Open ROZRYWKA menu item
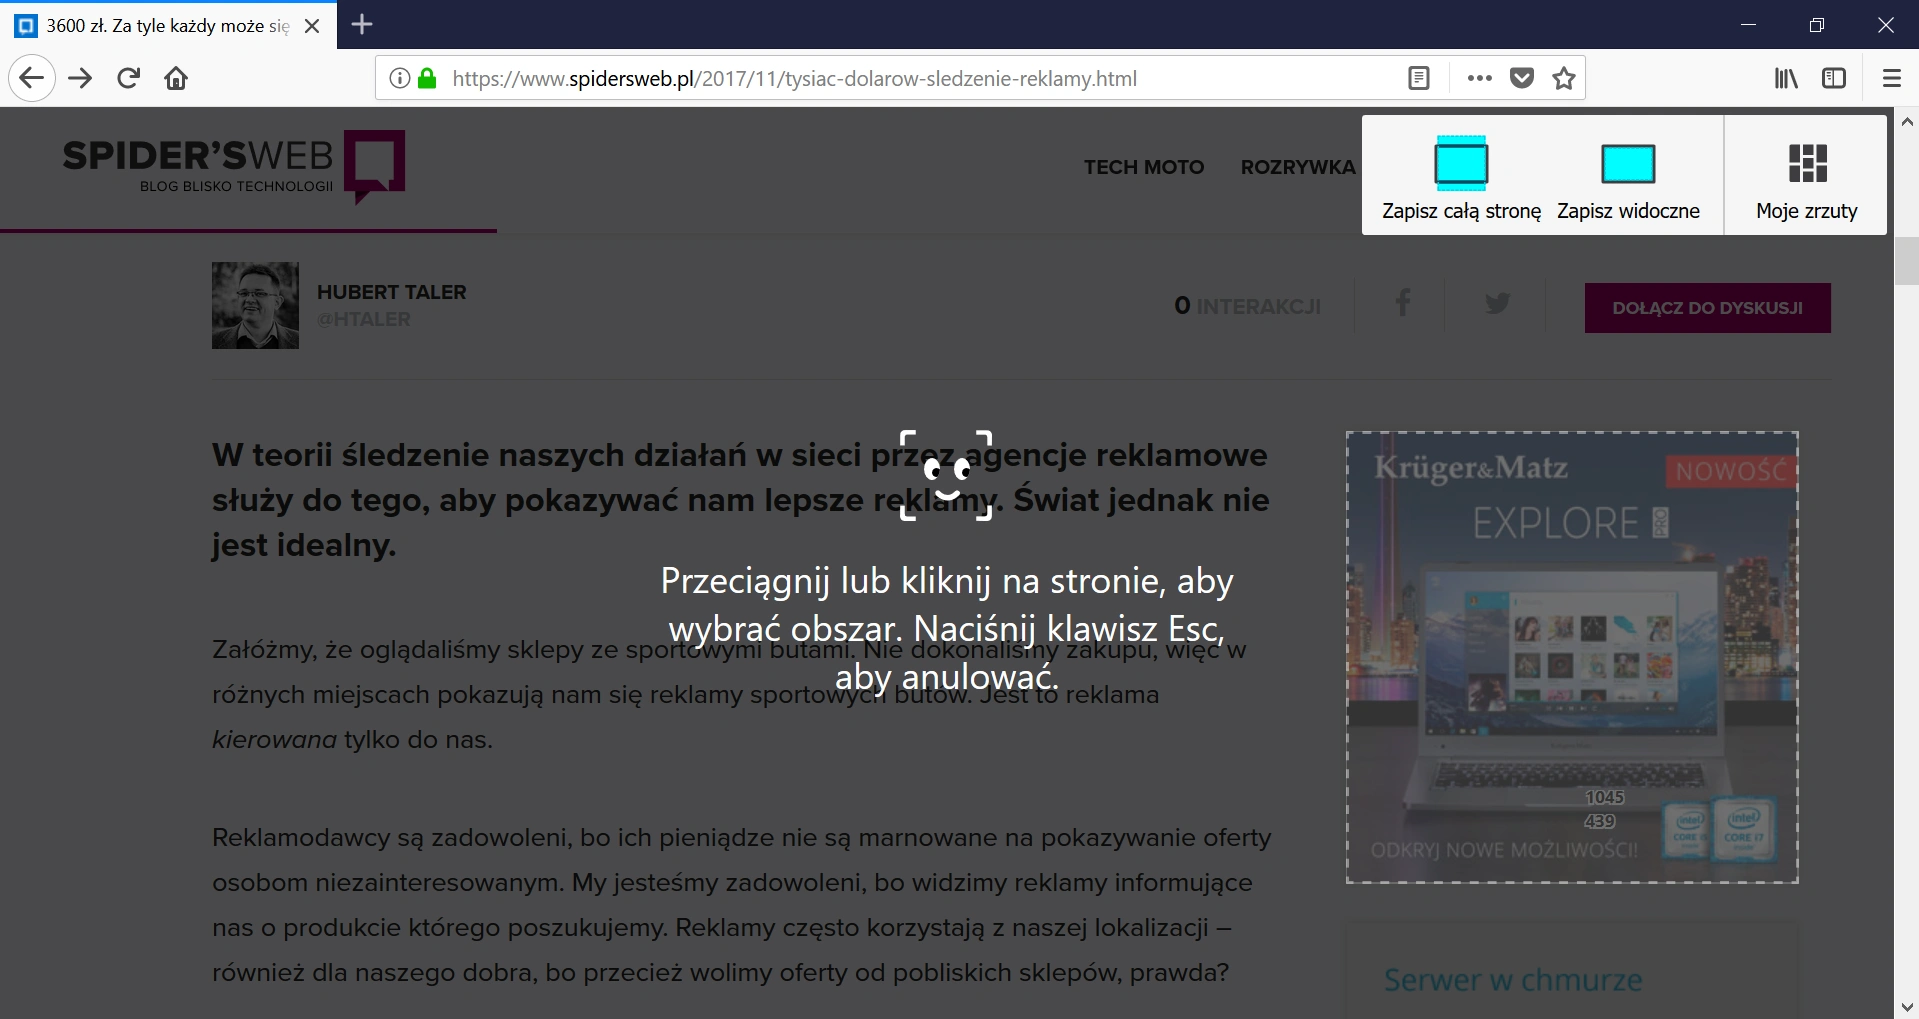This screenshot has height=1019, width=1919. click(1298, 167)
